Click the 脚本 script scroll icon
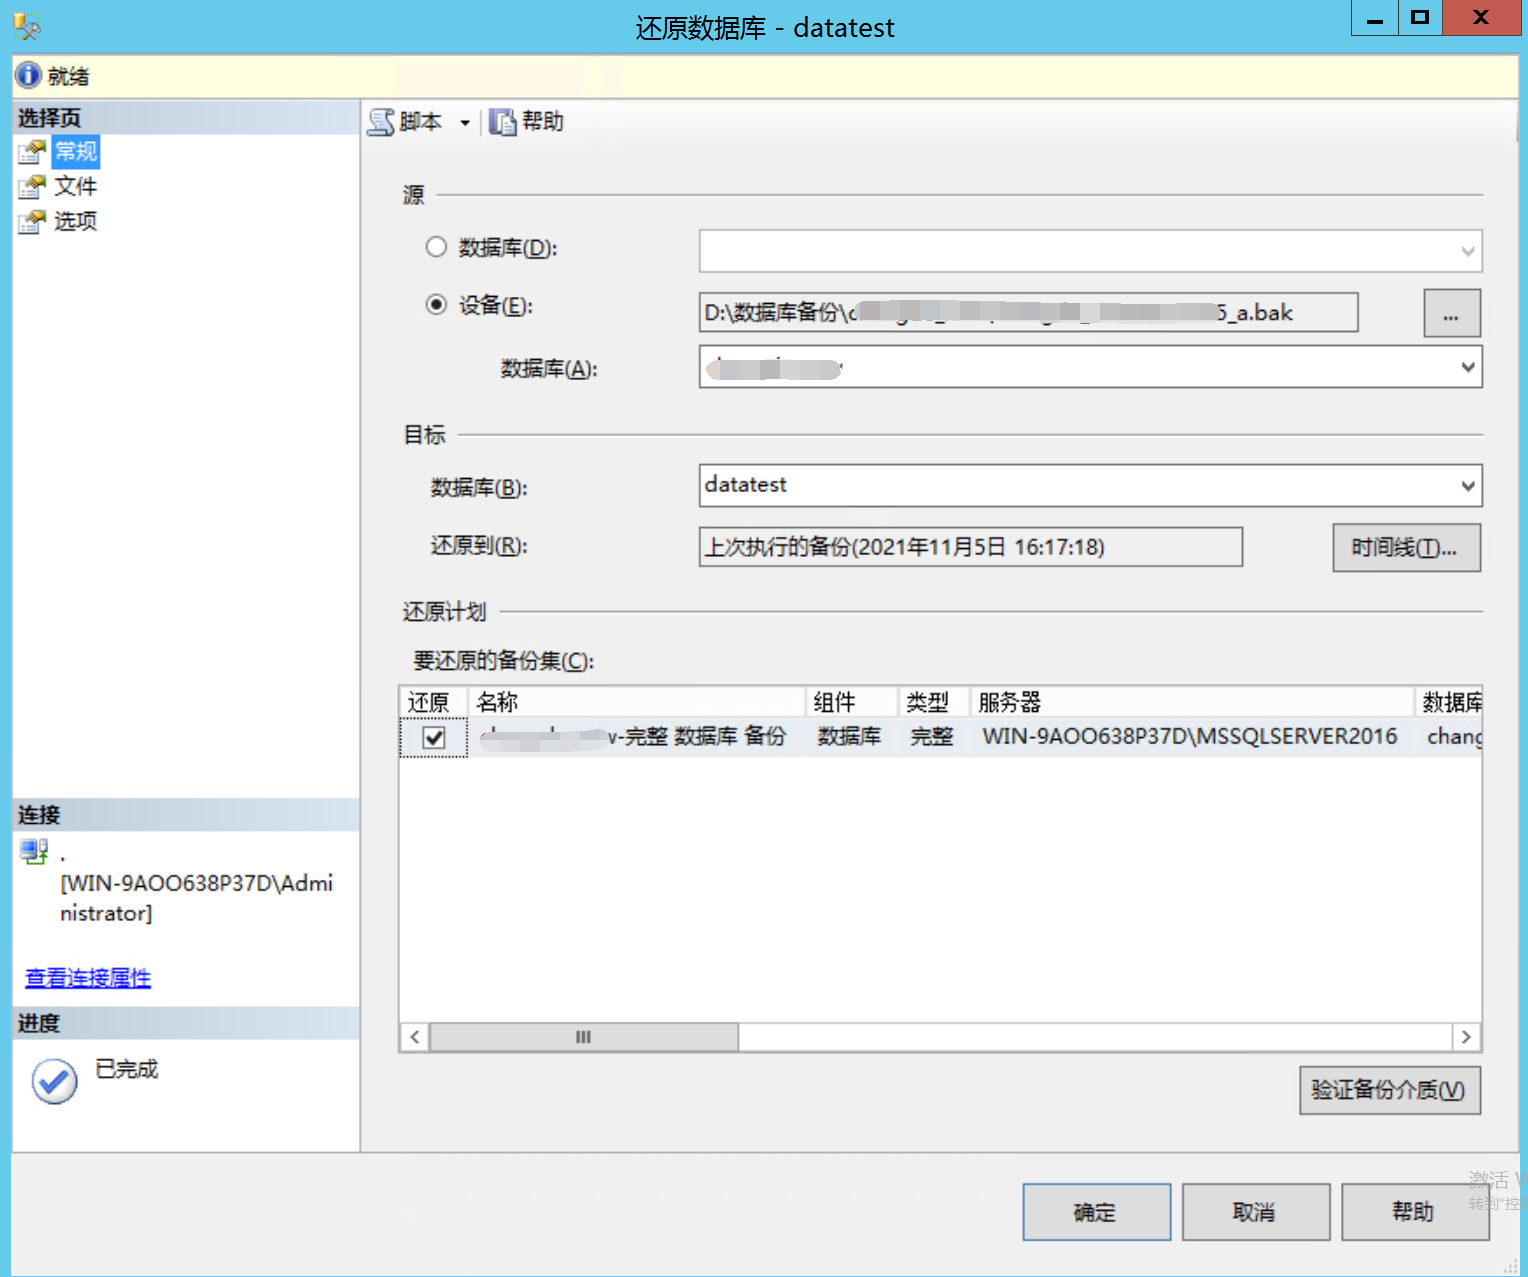This screenshot has height=1277, width=1528. pos(382,121)
